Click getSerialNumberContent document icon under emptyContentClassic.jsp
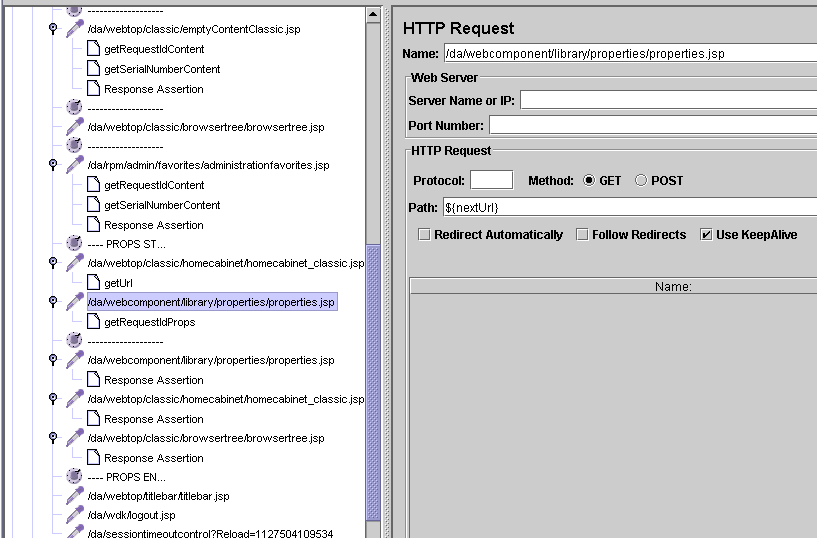This screenshot has height=538, width=817. (93, 68)
